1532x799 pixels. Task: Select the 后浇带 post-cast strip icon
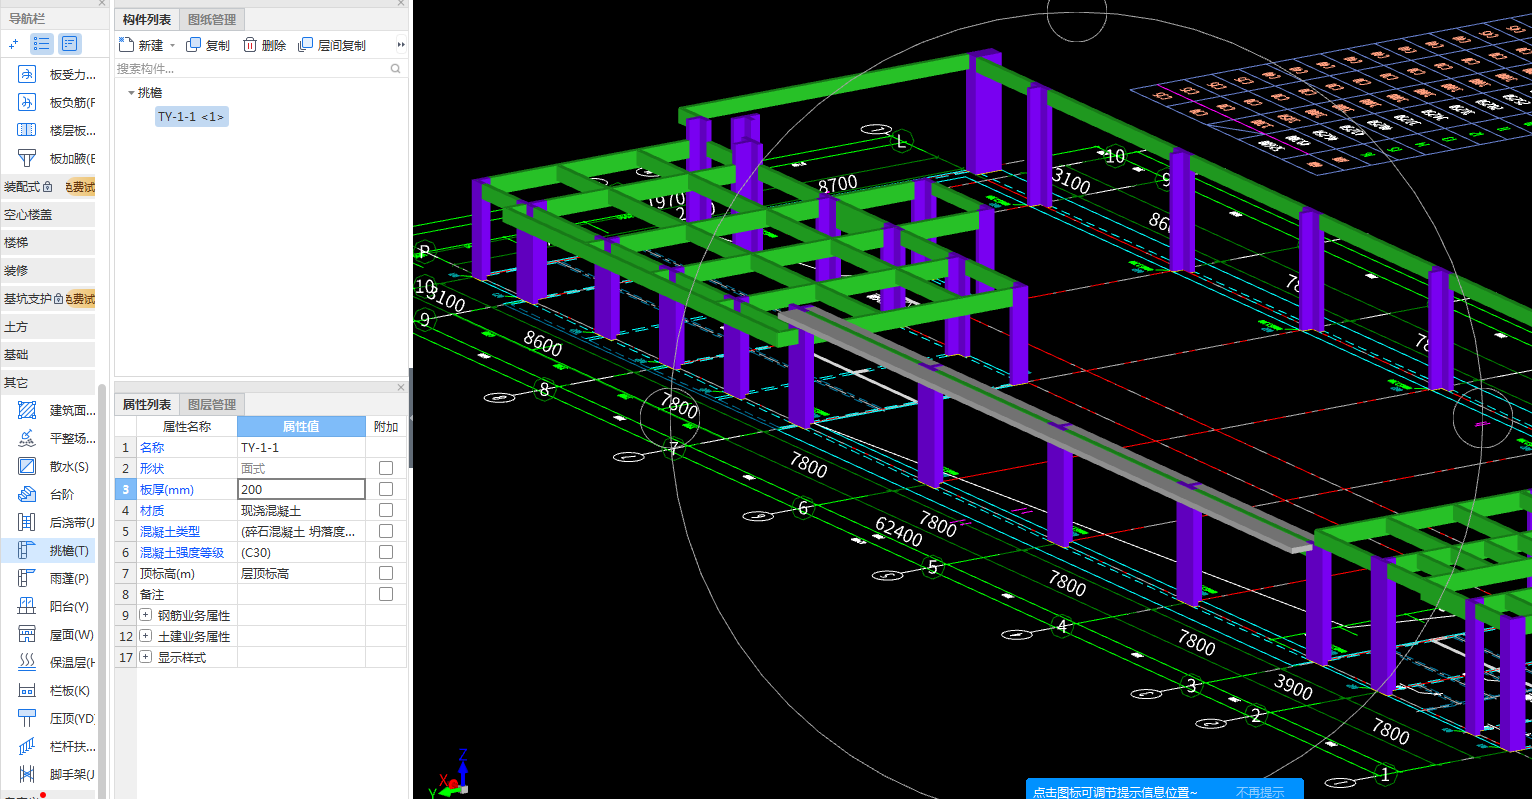click(27, 522)
